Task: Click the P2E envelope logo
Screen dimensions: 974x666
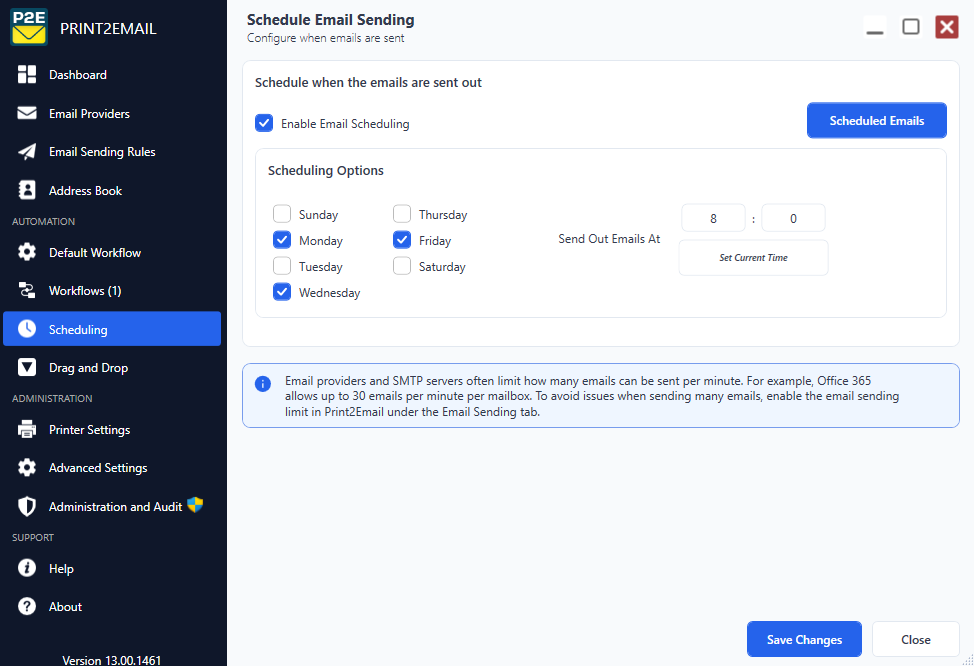Action: pyautogui.click(x=29, y=27)
